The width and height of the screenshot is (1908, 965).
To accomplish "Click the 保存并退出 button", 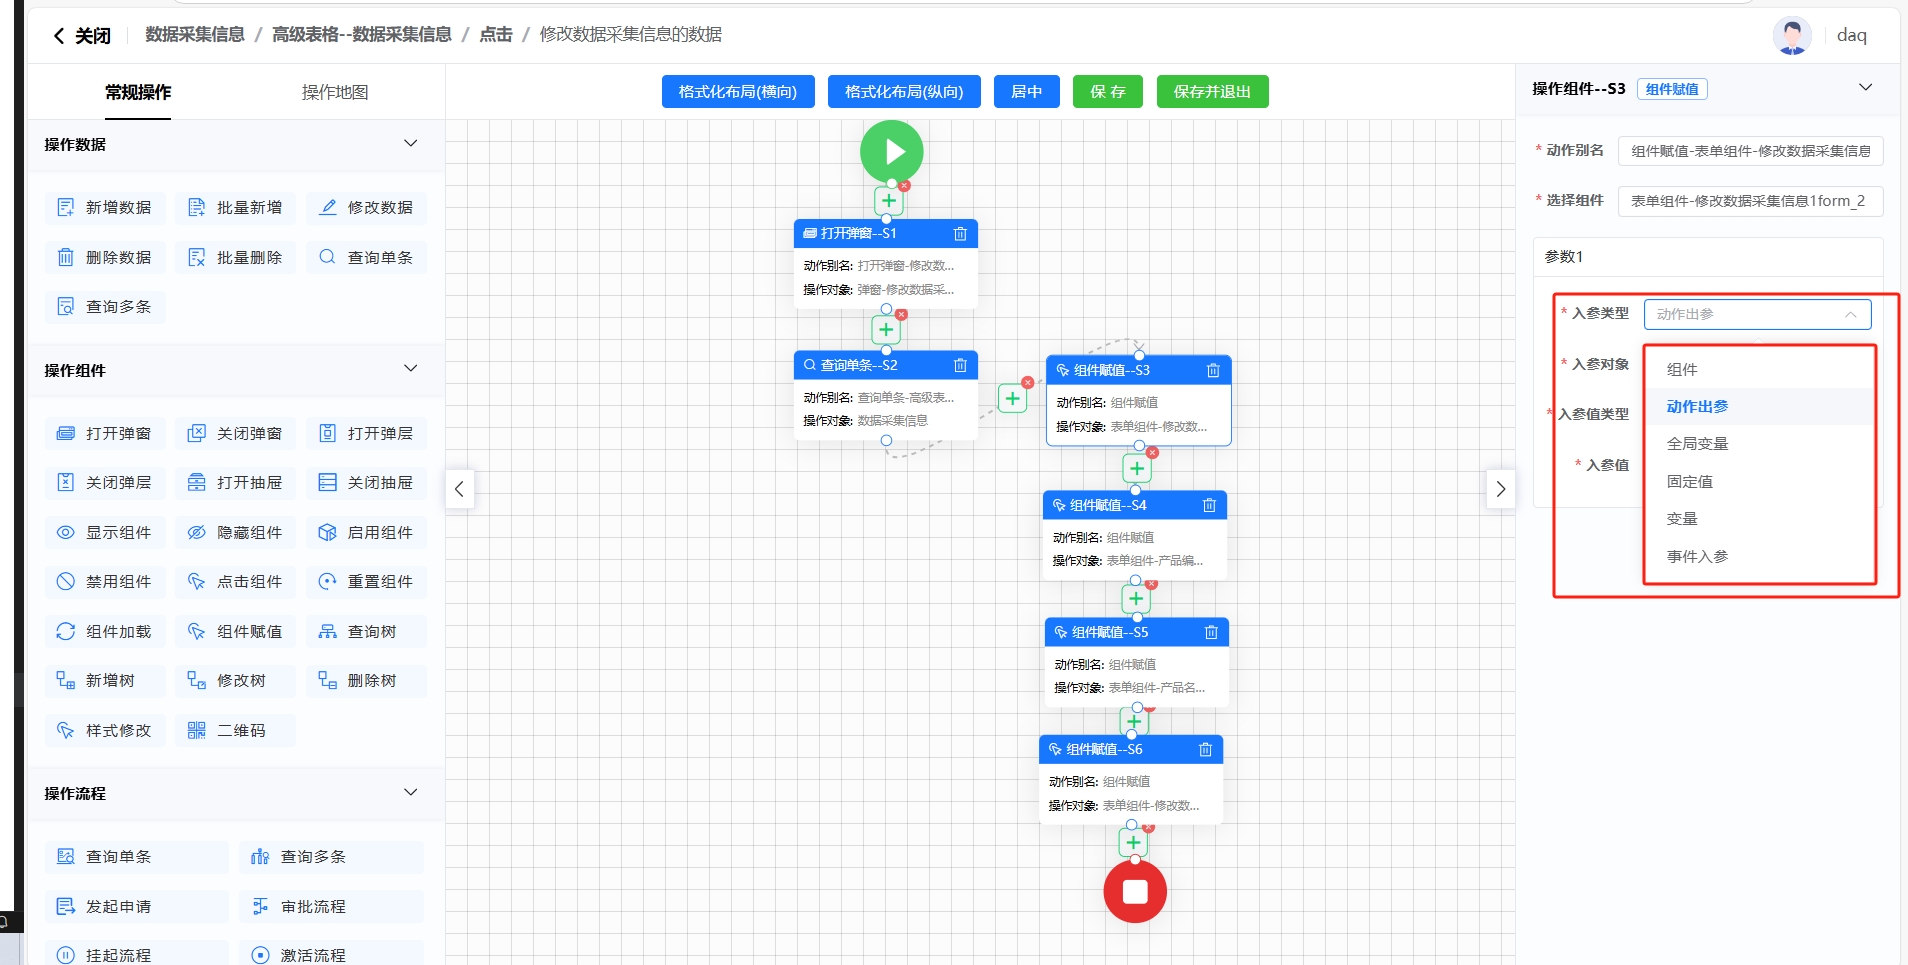I will [1212, 92].
